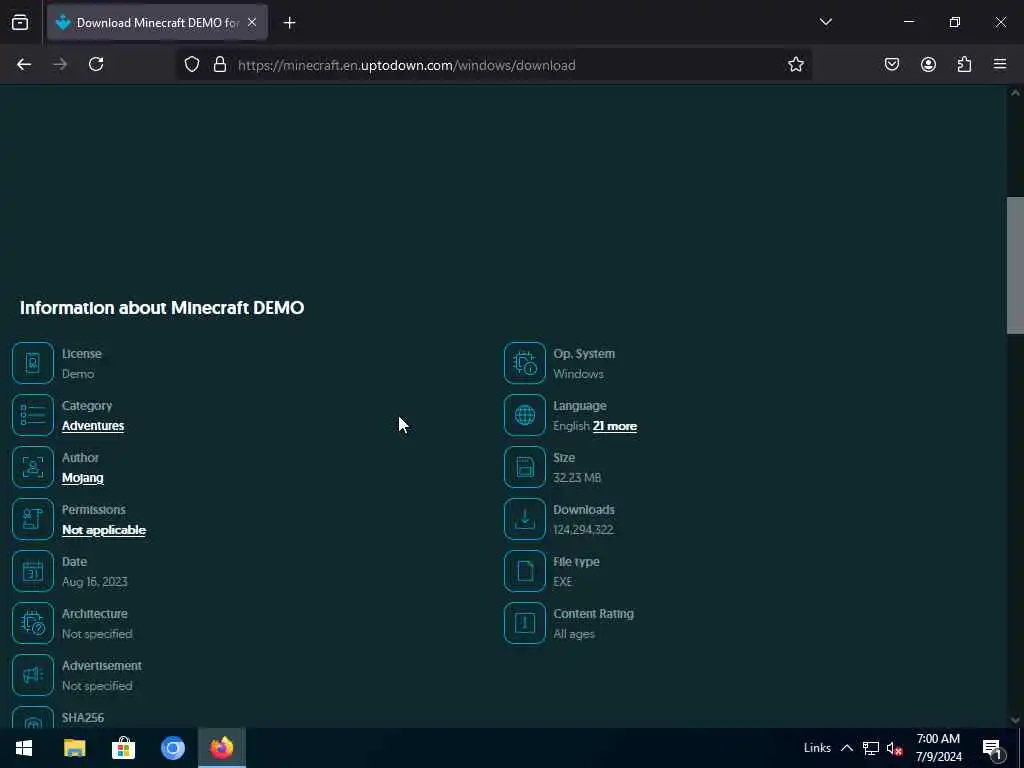Viewport: 1024px width, 768px height.
Task: Open the Save to Pocket button
Action: coord(891,65)
